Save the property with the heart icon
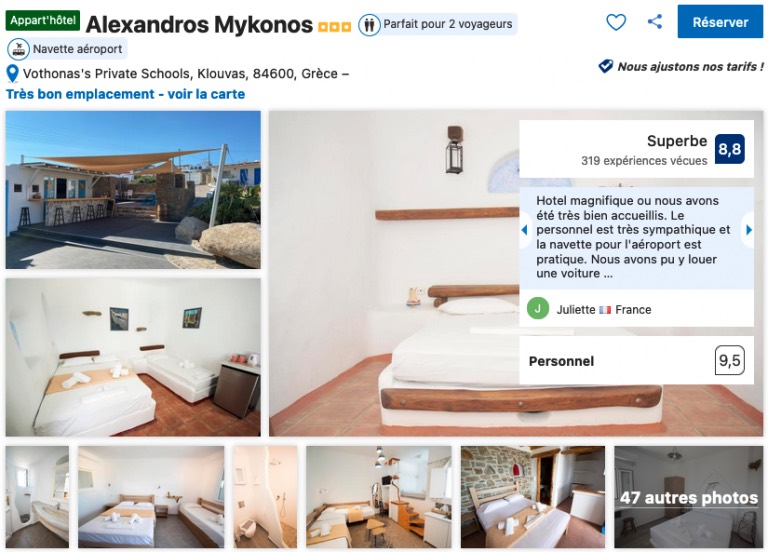 616,22
